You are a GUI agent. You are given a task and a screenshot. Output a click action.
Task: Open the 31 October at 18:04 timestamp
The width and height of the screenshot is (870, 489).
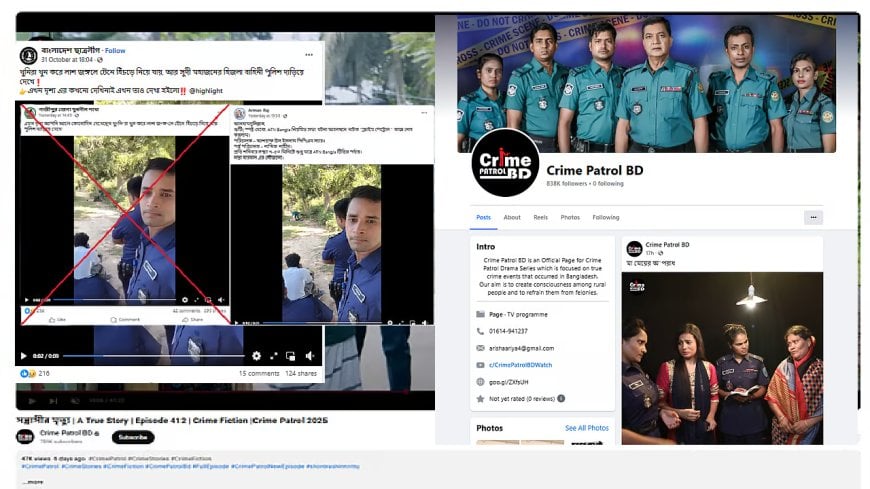click(67, 60)
